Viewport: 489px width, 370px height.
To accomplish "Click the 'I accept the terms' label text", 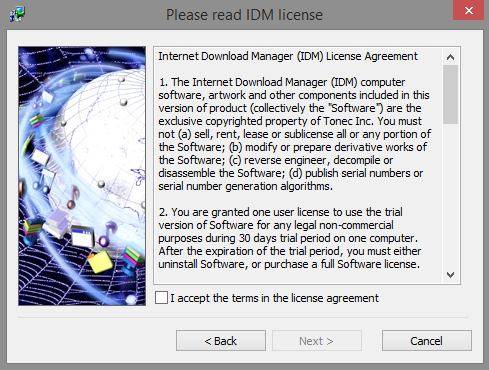I will 274,298.
